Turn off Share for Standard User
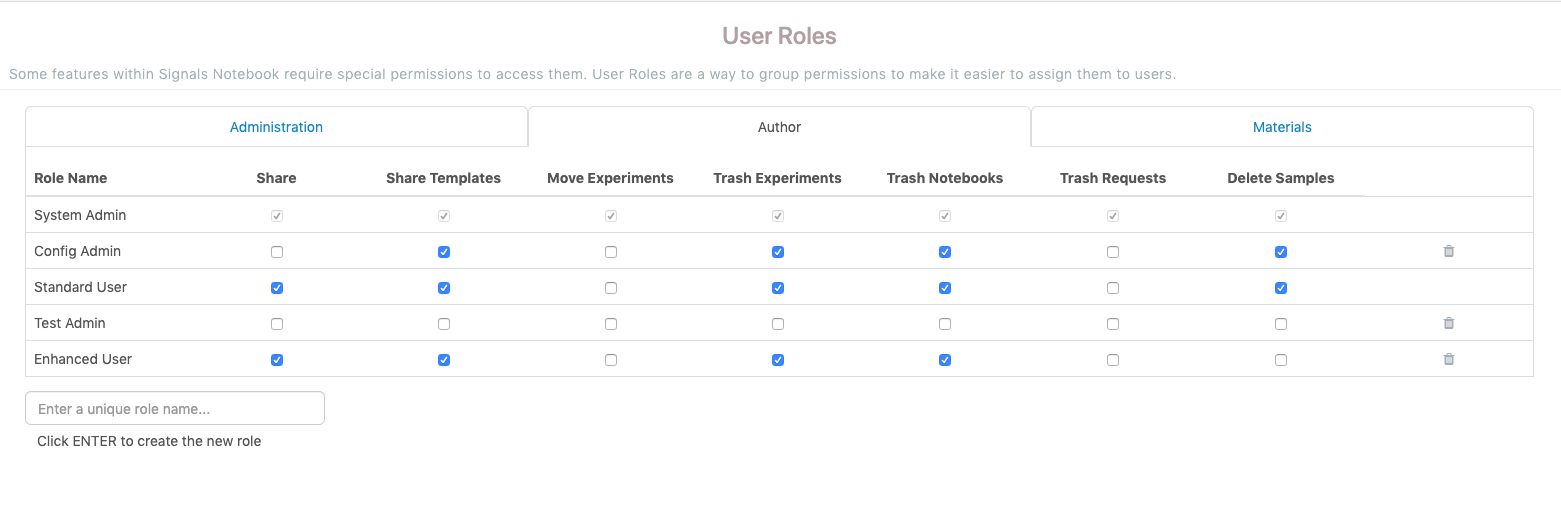 tap(277, 288)
